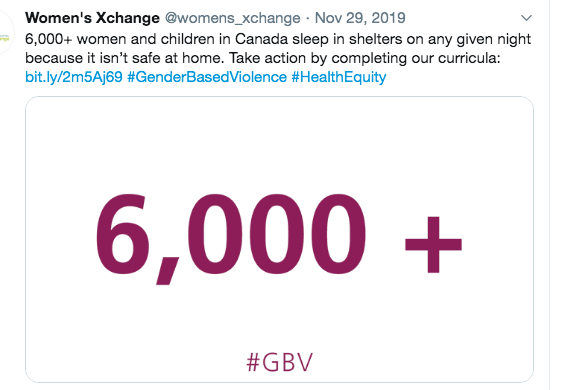This screenshot has height=390, width=574.
Task: Open the tweet options chevron menu
Action: tap(526, 18)
